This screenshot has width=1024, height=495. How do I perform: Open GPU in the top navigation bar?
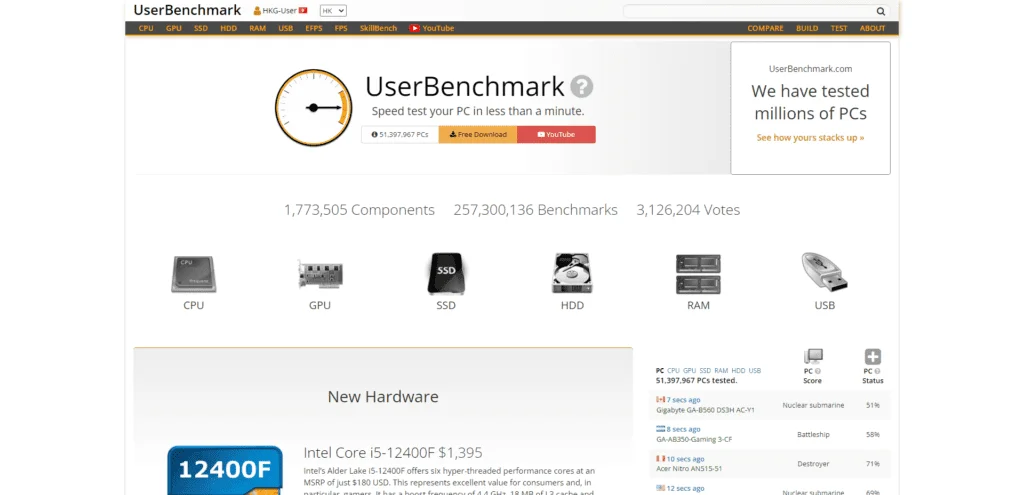click(x=174, y=28)
